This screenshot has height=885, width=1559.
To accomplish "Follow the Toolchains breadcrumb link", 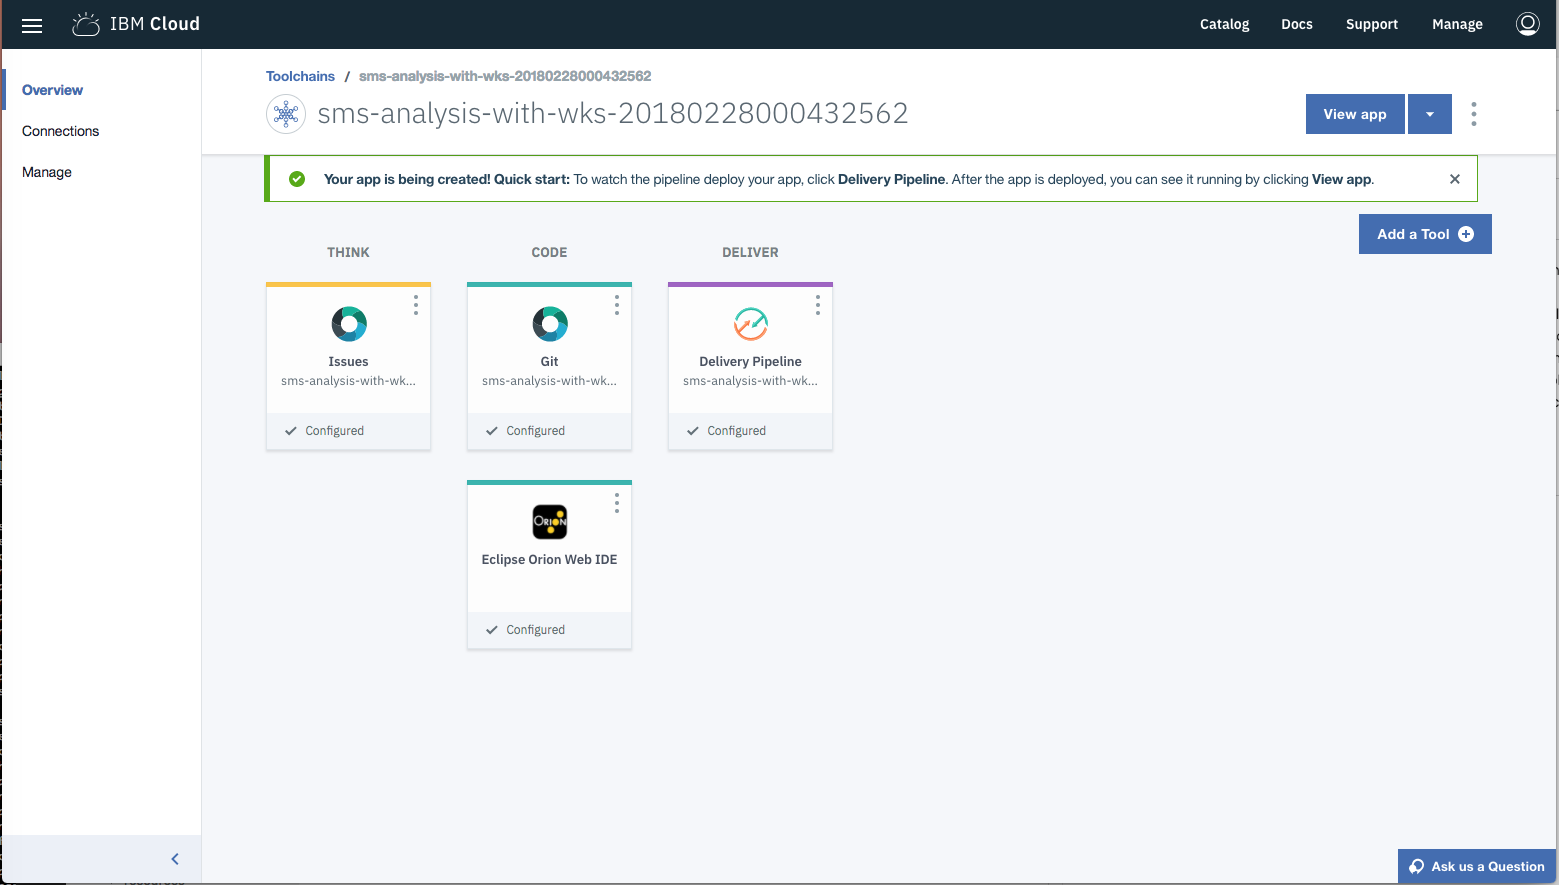I will tap(300, 76).
